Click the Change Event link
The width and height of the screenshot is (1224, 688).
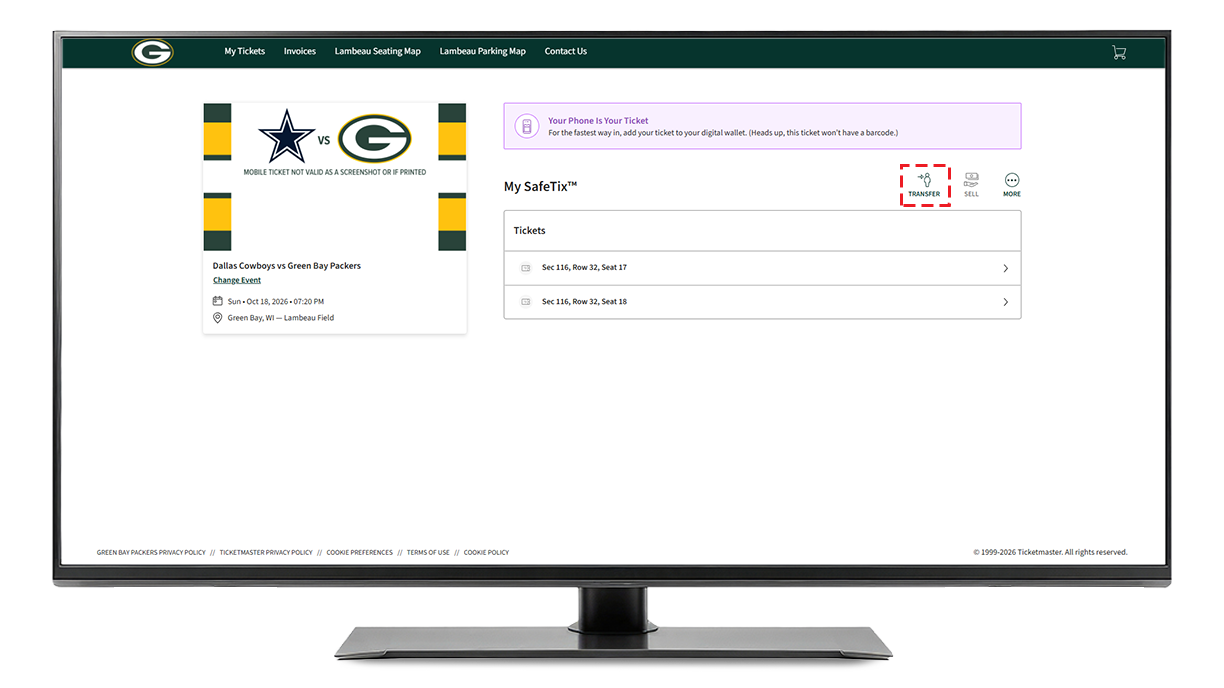pos(237,281)
